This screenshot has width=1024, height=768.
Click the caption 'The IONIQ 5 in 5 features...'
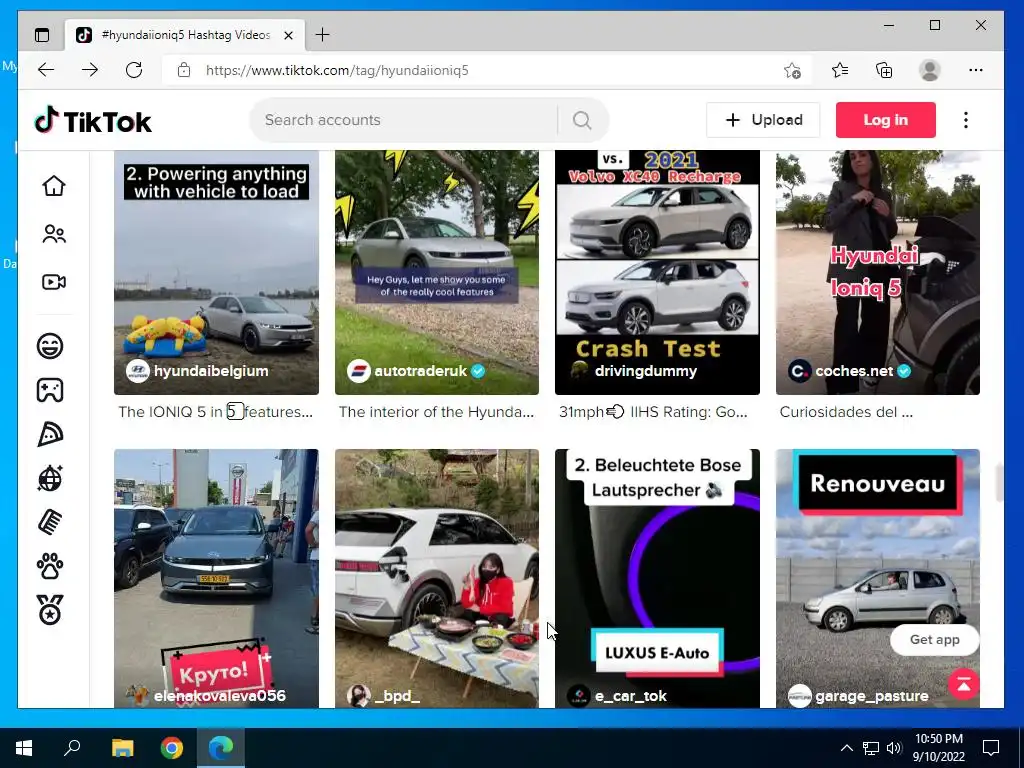point(216,412)
